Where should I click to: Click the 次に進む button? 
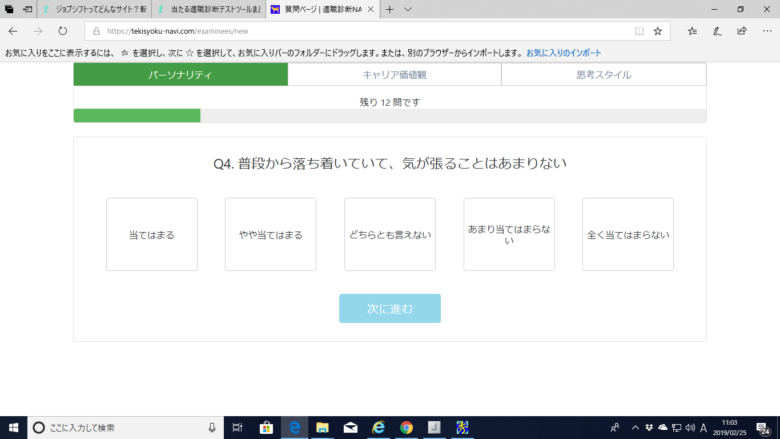pyautogui.click(x=390, y=308)
